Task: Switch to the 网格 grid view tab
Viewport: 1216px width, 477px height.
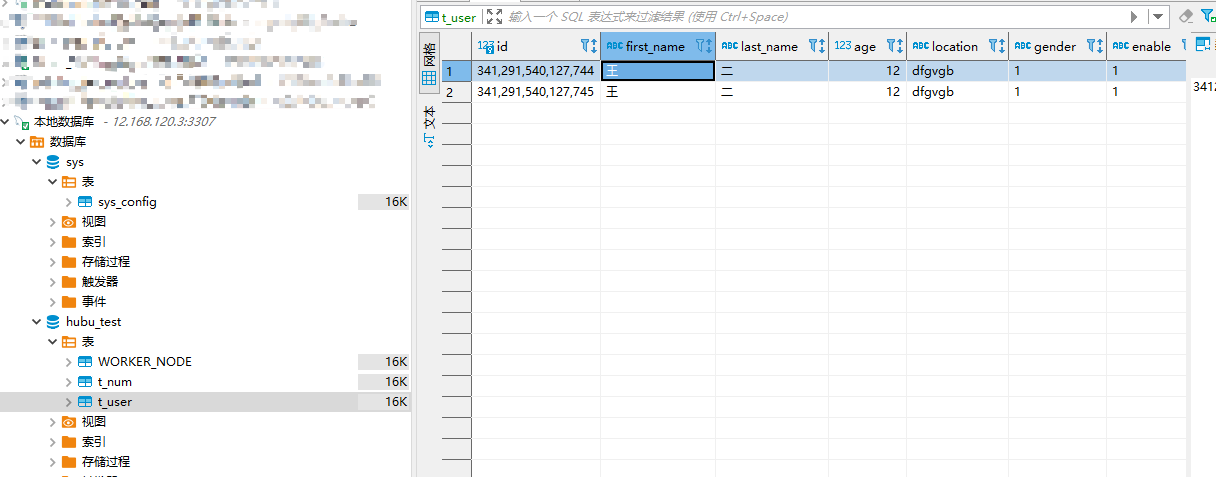Action: (x=429, y=64)
